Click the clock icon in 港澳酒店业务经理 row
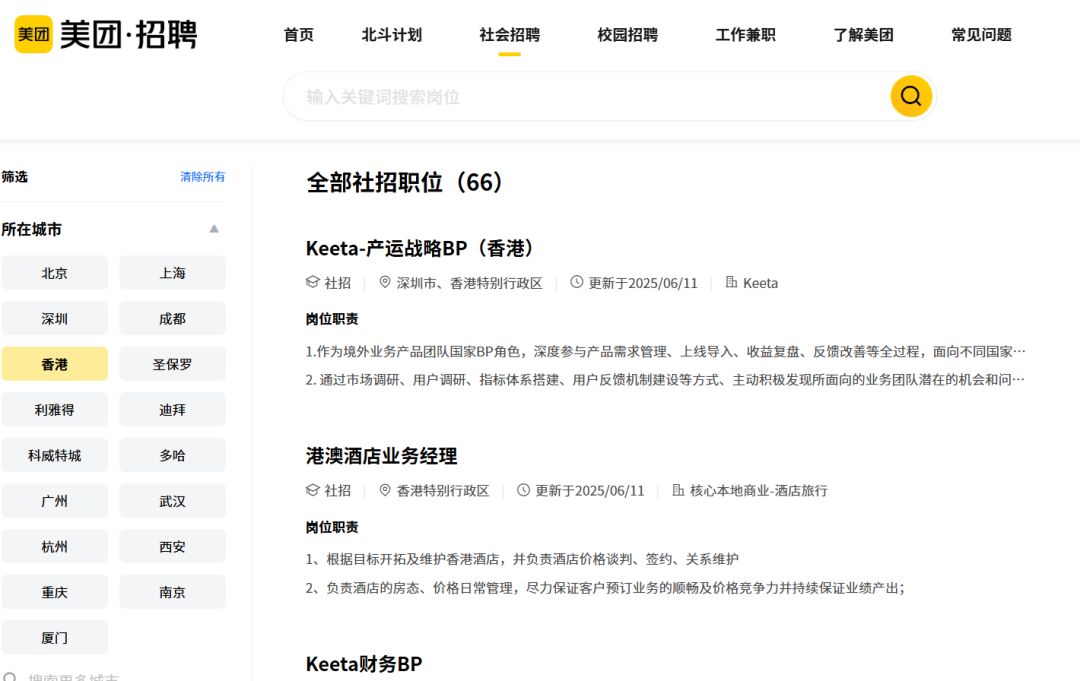This screenshot has width=1080, height=681. 523,490
